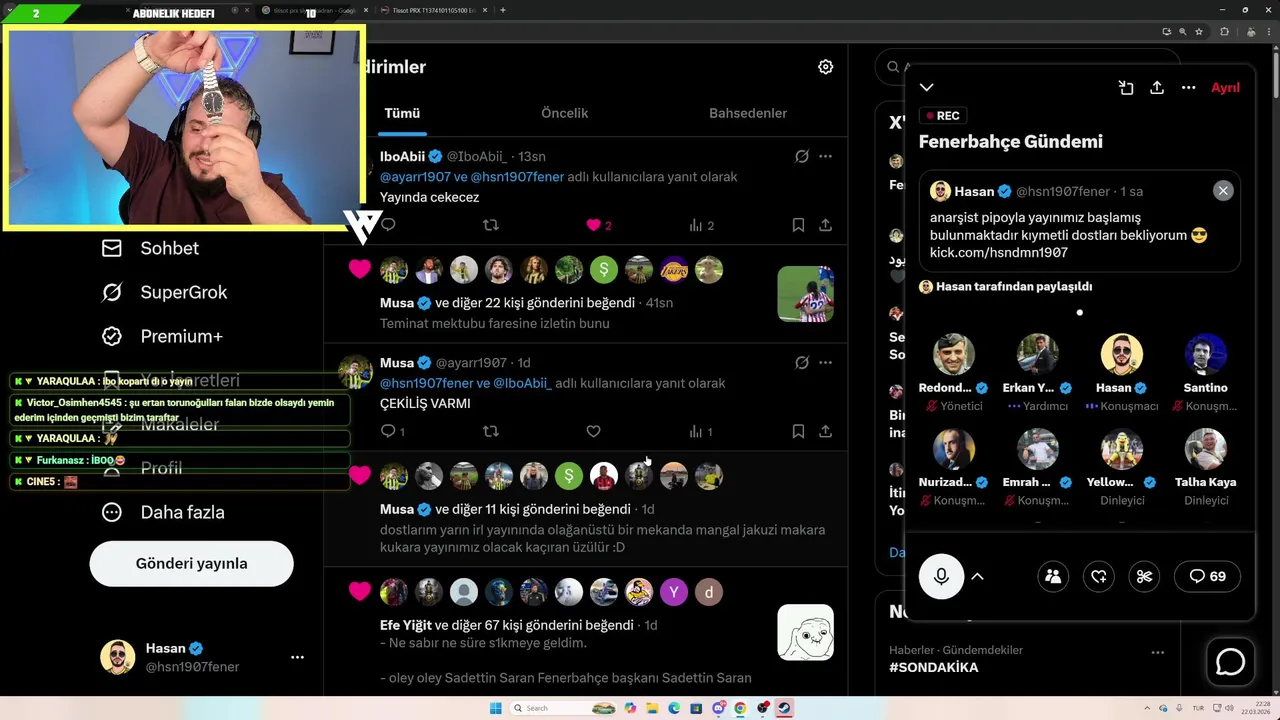Open Musa @ayarr1907 profile name

(397, 362)
